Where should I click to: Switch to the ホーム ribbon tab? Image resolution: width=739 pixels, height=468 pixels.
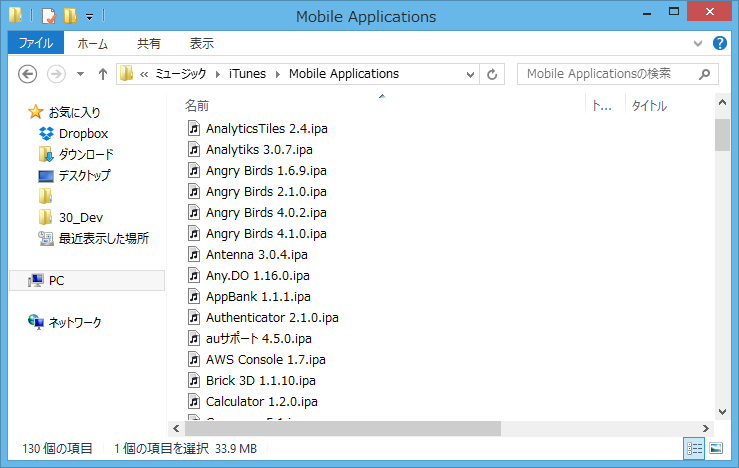(x=92, y=44)
